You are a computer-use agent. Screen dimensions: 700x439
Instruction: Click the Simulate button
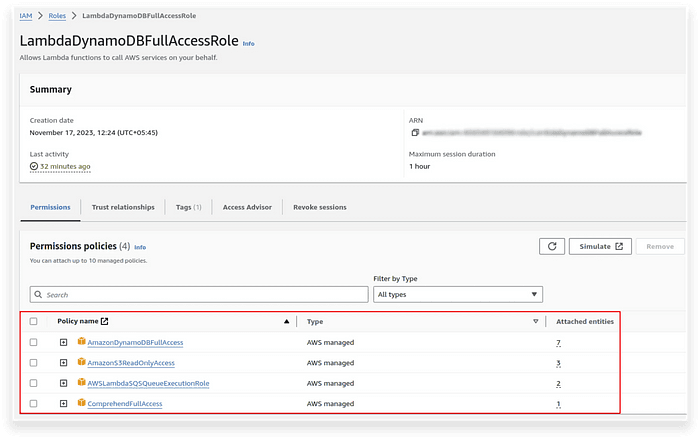(600, 247)
